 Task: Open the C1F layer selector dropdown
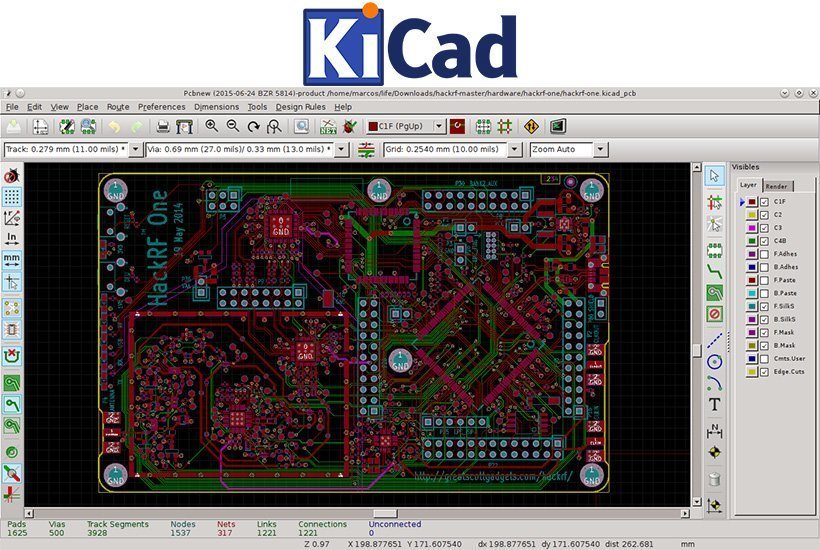pos(439,127)
